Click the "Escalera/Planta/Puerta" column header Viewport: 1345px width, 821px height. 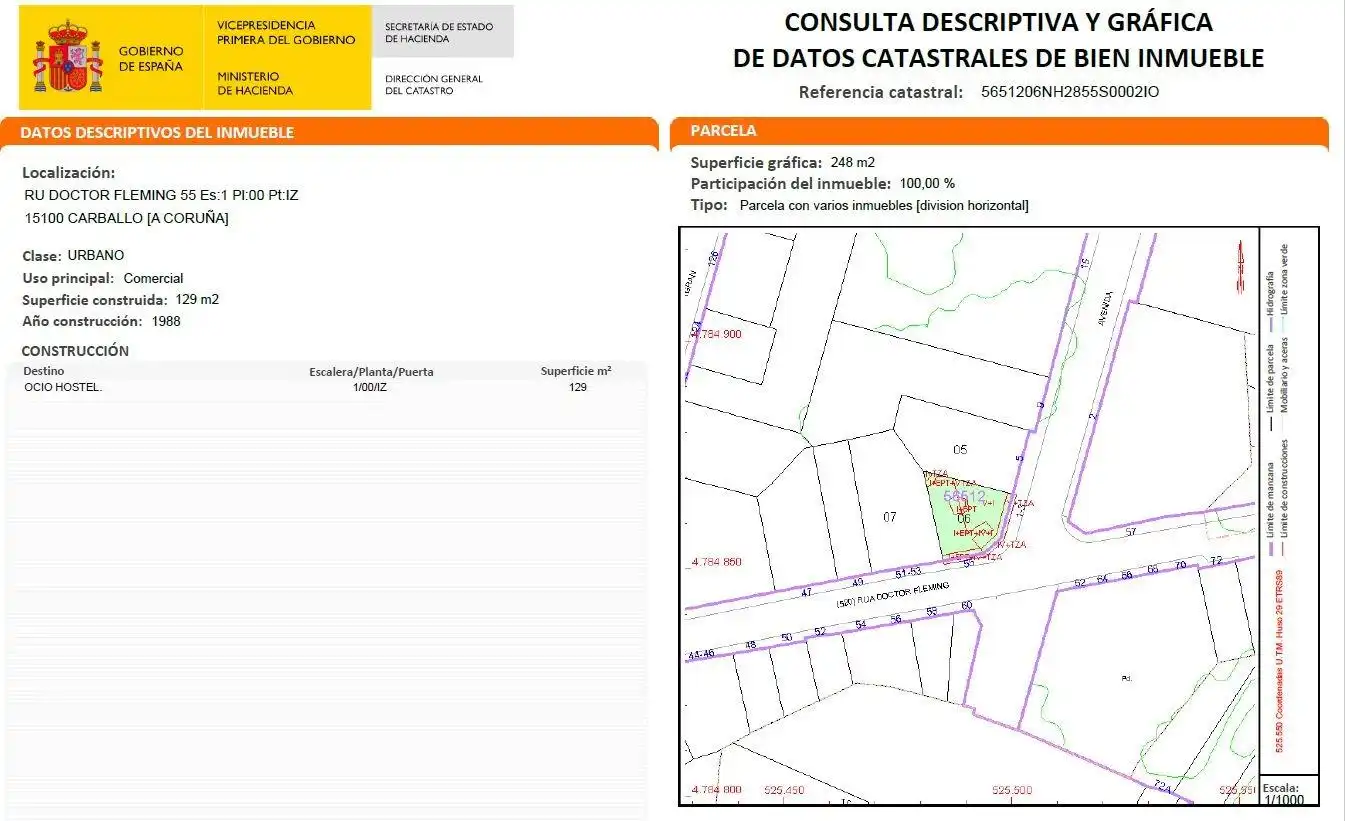click(372, 372)
